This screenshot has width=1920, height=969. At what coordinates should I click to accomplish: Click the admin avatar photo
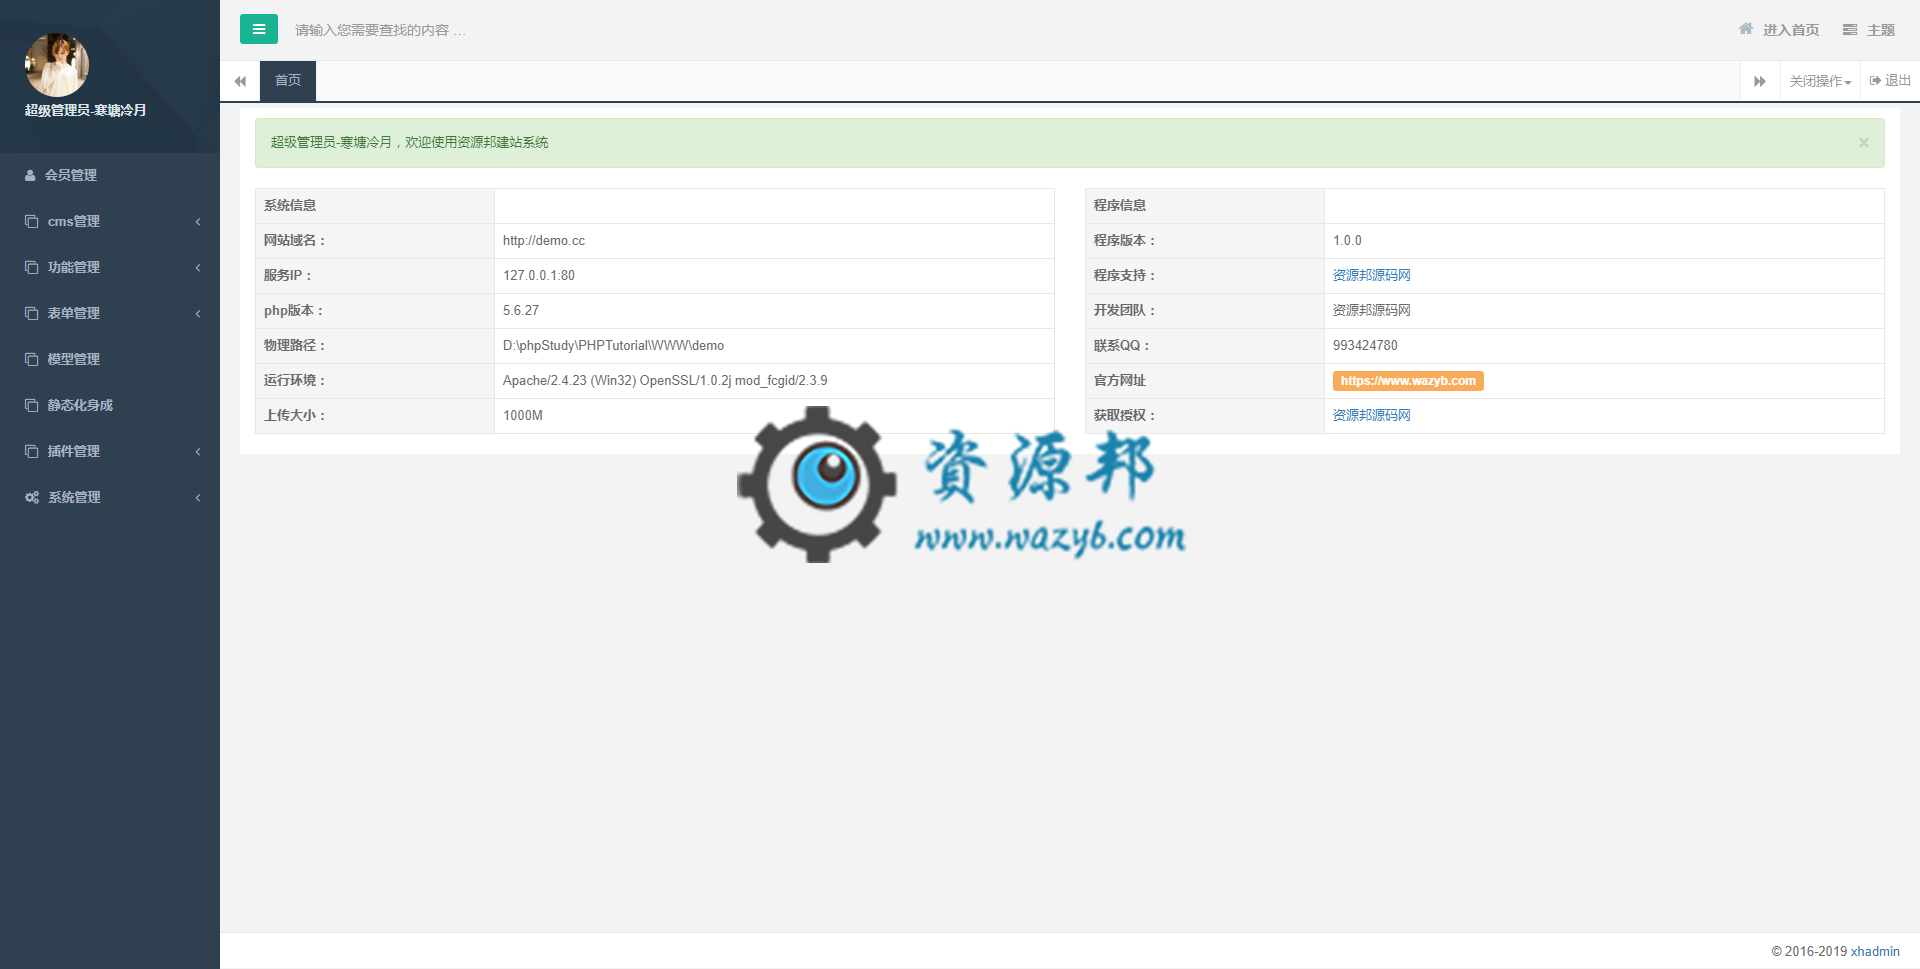pyautogui.click(x=57, y=66)
